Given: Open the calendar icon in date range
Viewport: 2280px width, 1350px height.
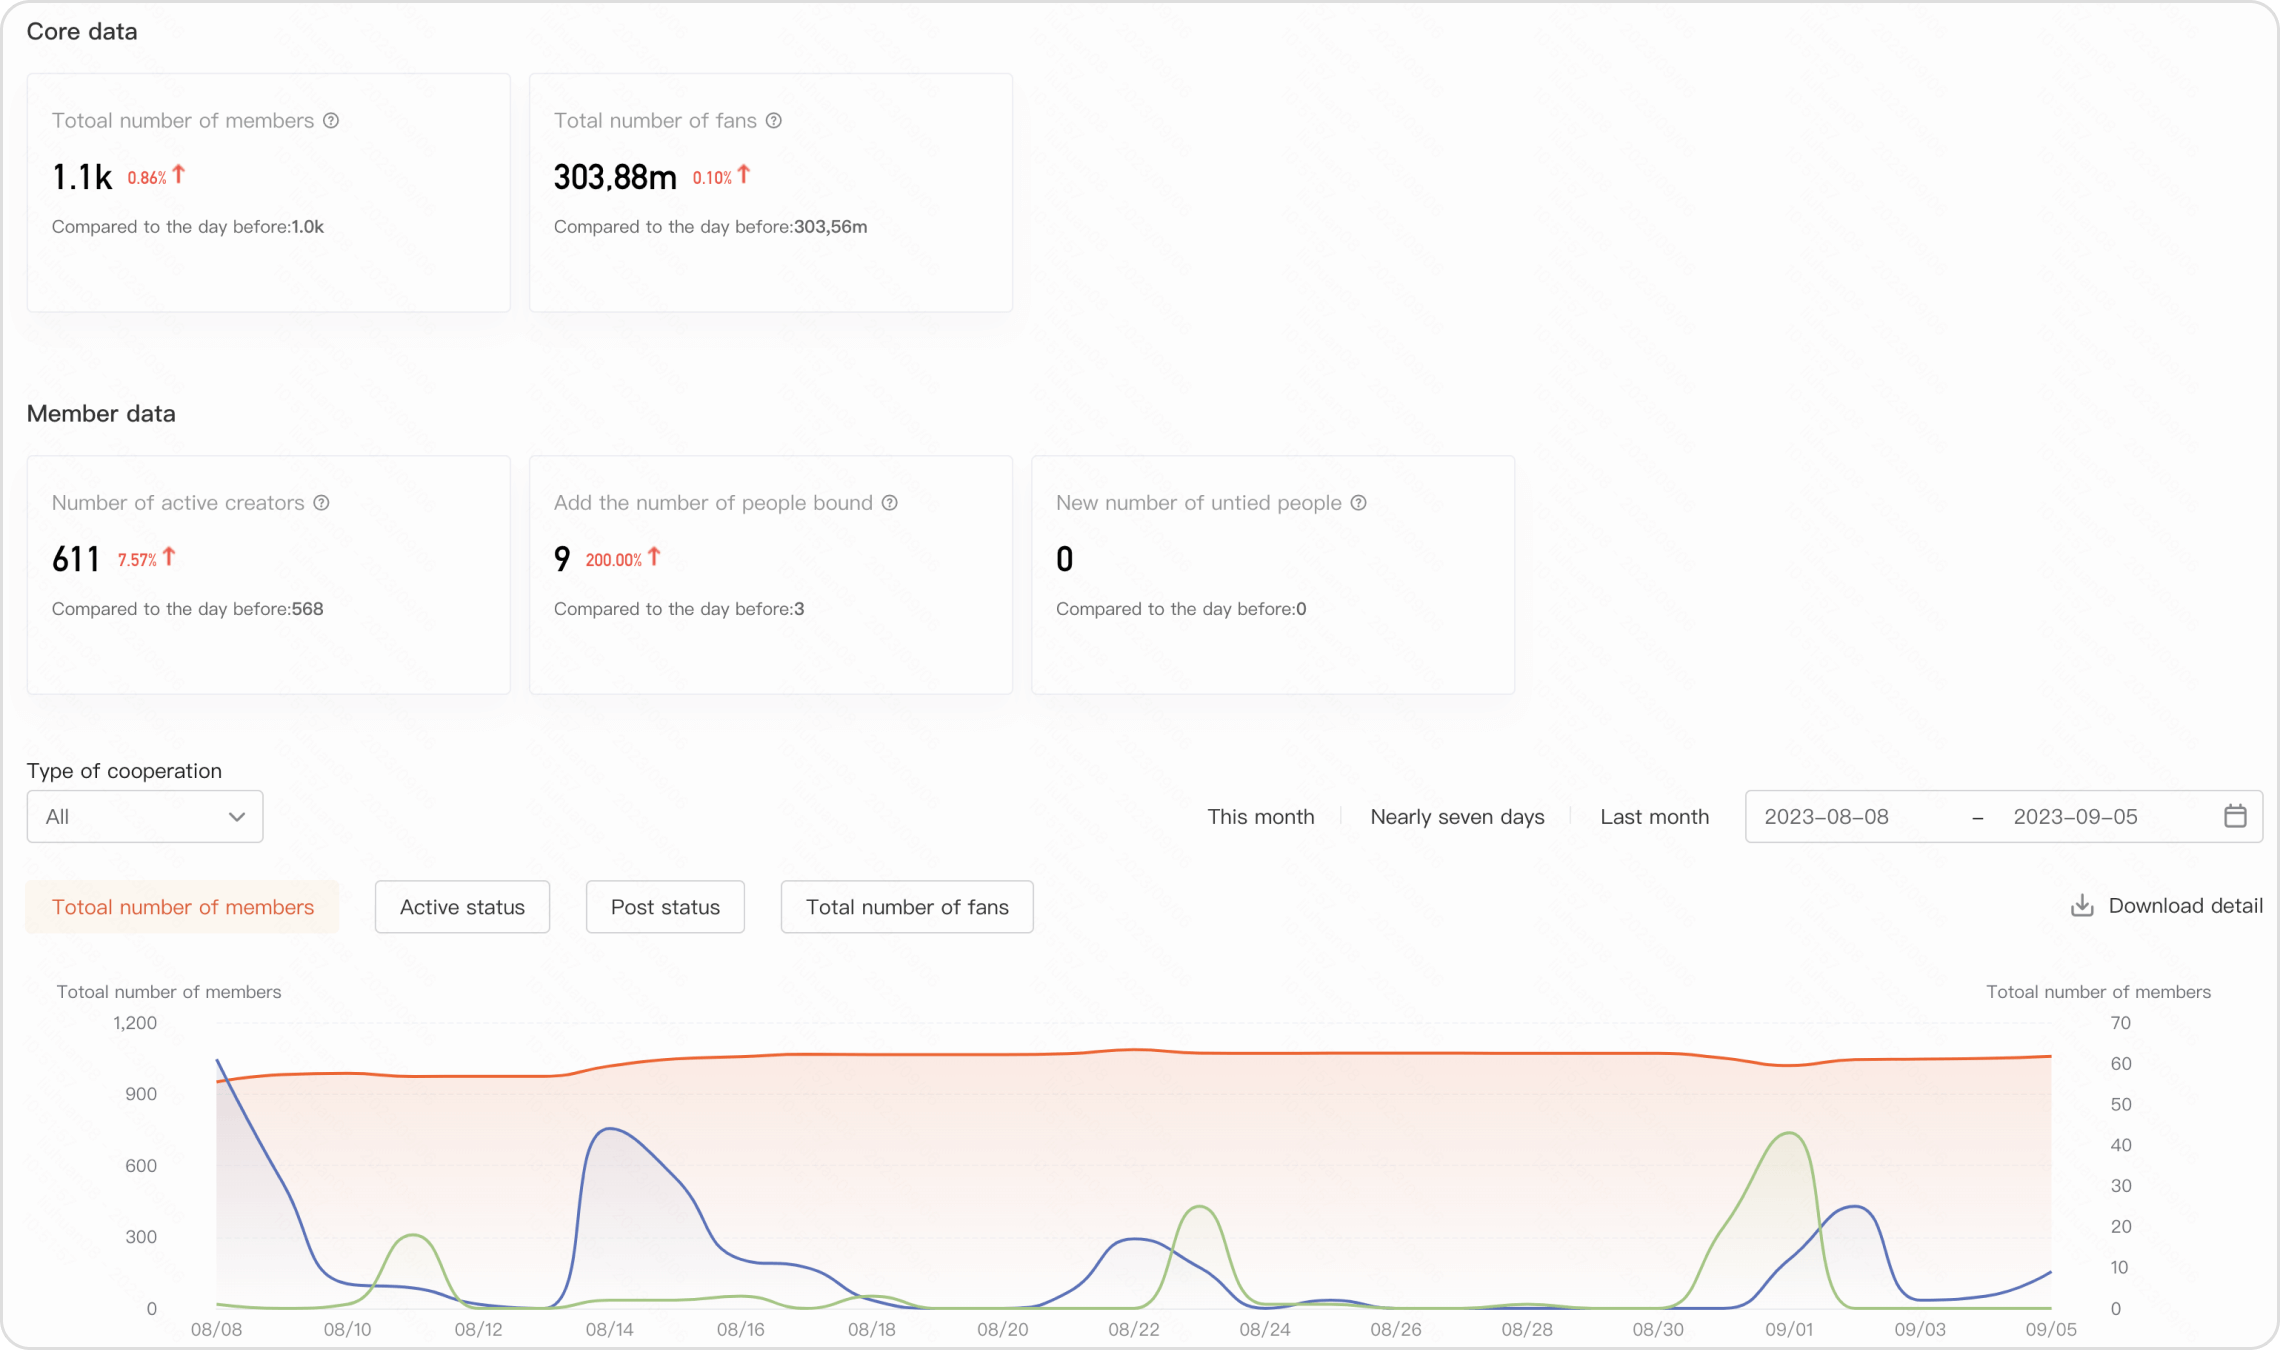Looking at the screenshot, I should [2235, 816].
